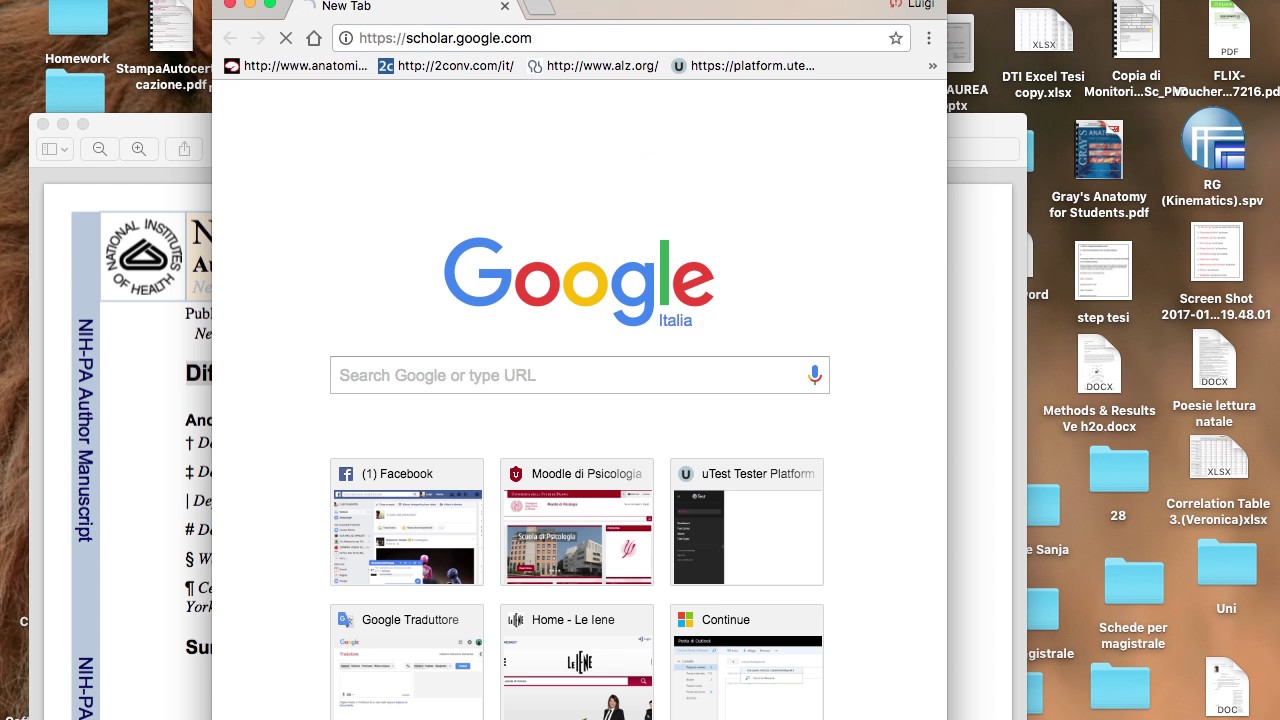This screenshot has height=720, width=1280.
Task: Open a new tab button
Action: click(540, 7)
